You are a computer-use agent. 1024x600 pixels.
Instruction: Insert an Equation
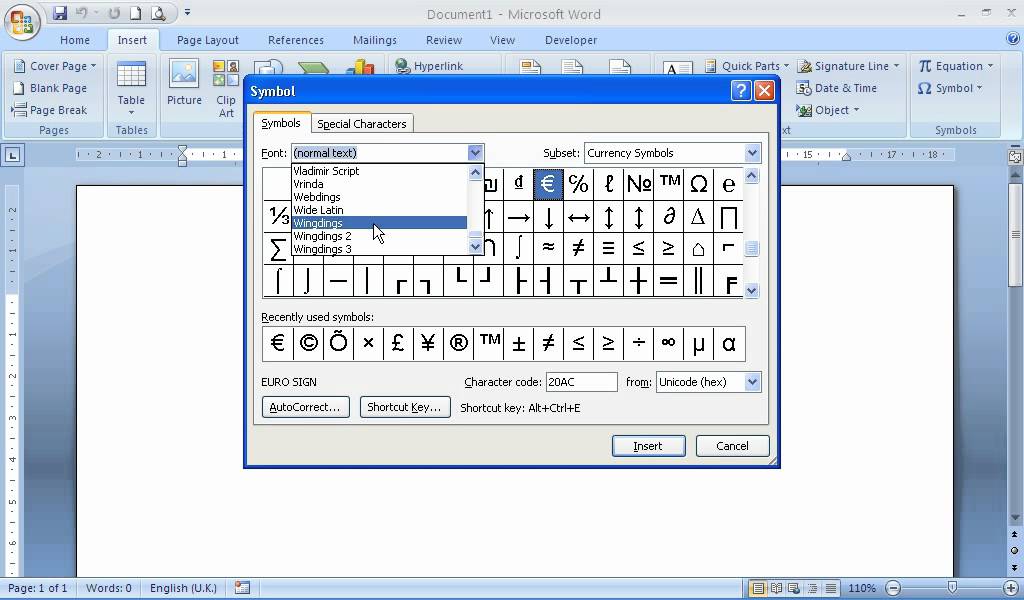pyautogui.click(x=955, y=66)
